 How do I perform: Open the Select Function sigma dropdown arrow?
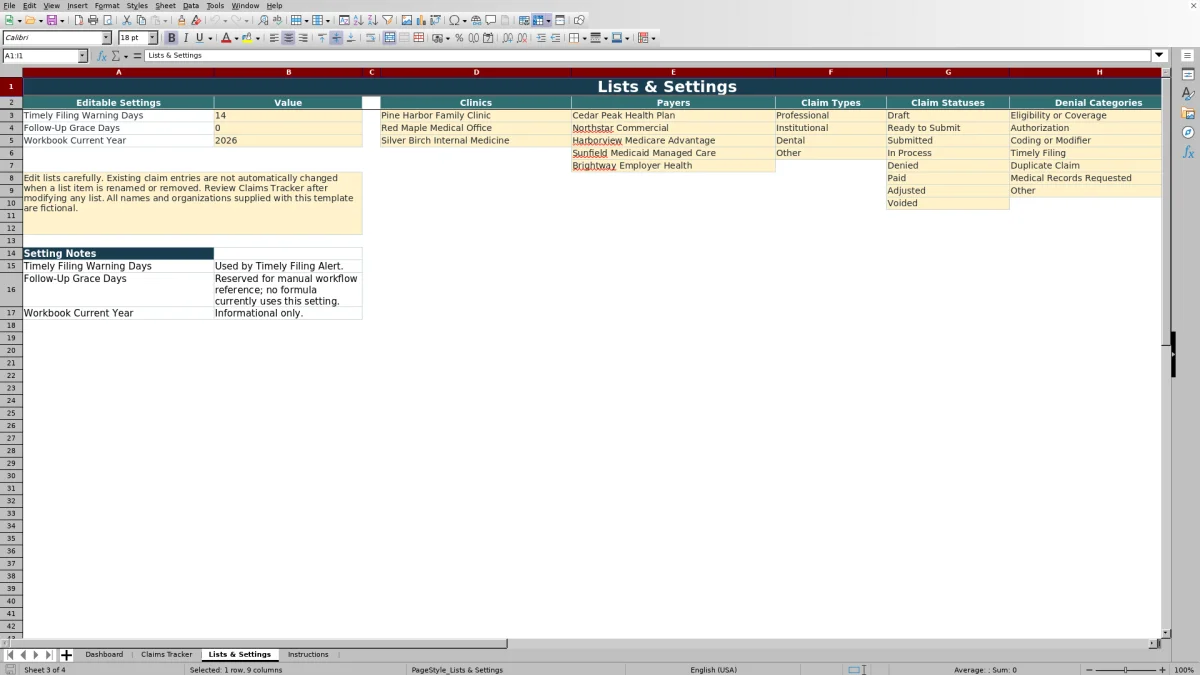point(125,56)
